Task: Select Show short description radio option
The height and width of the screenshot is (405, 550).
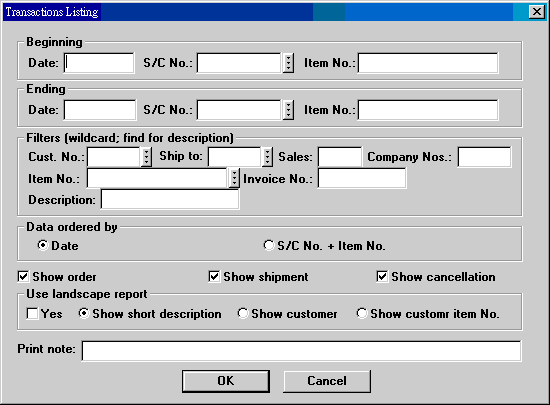Action: click(84, 313)
